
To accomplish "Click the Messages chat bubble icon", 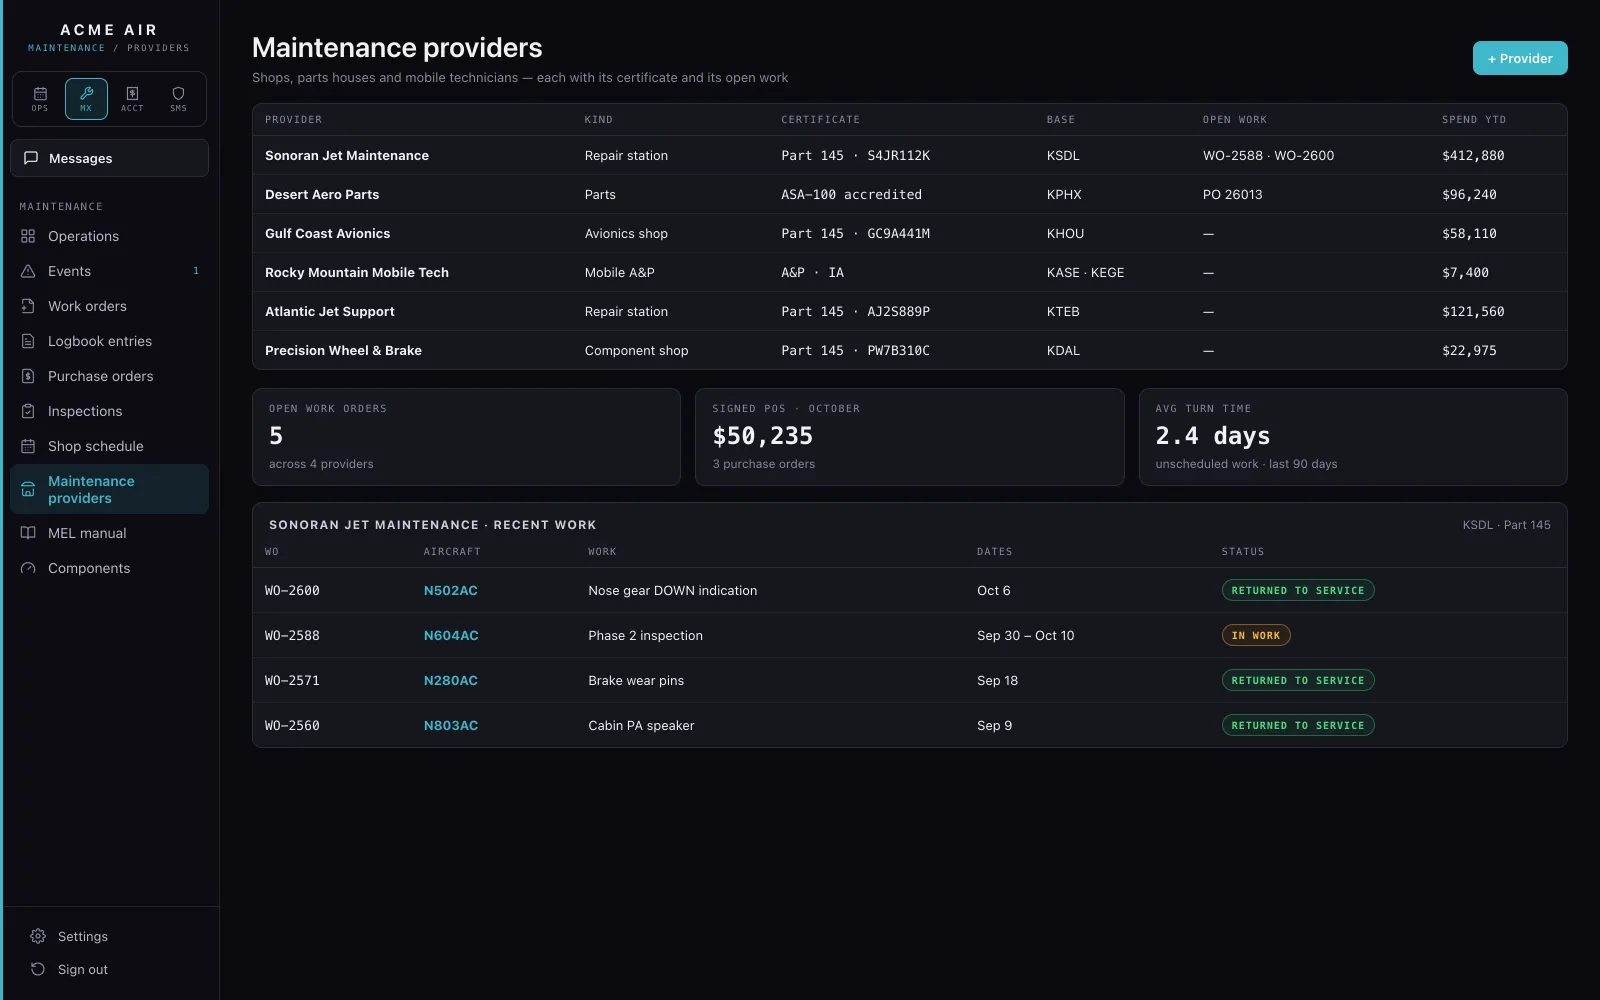I will click(x=31, y=158).
